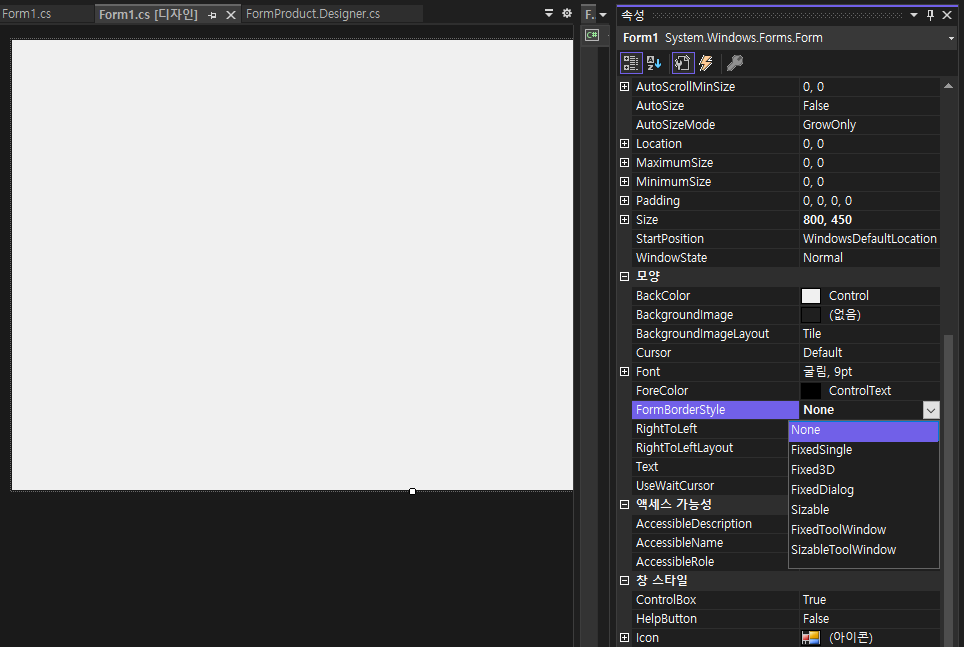Show the Properties page icon
This screenshot has width=964, height=647.
[x=682, y=63]
